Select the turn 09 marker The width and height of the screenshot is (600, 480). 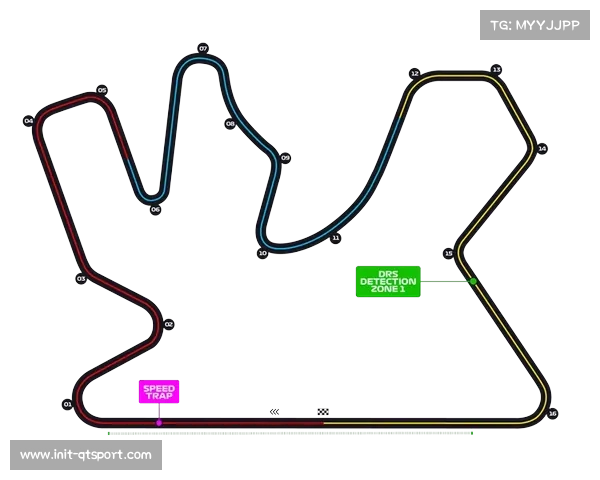coord(286,157)
